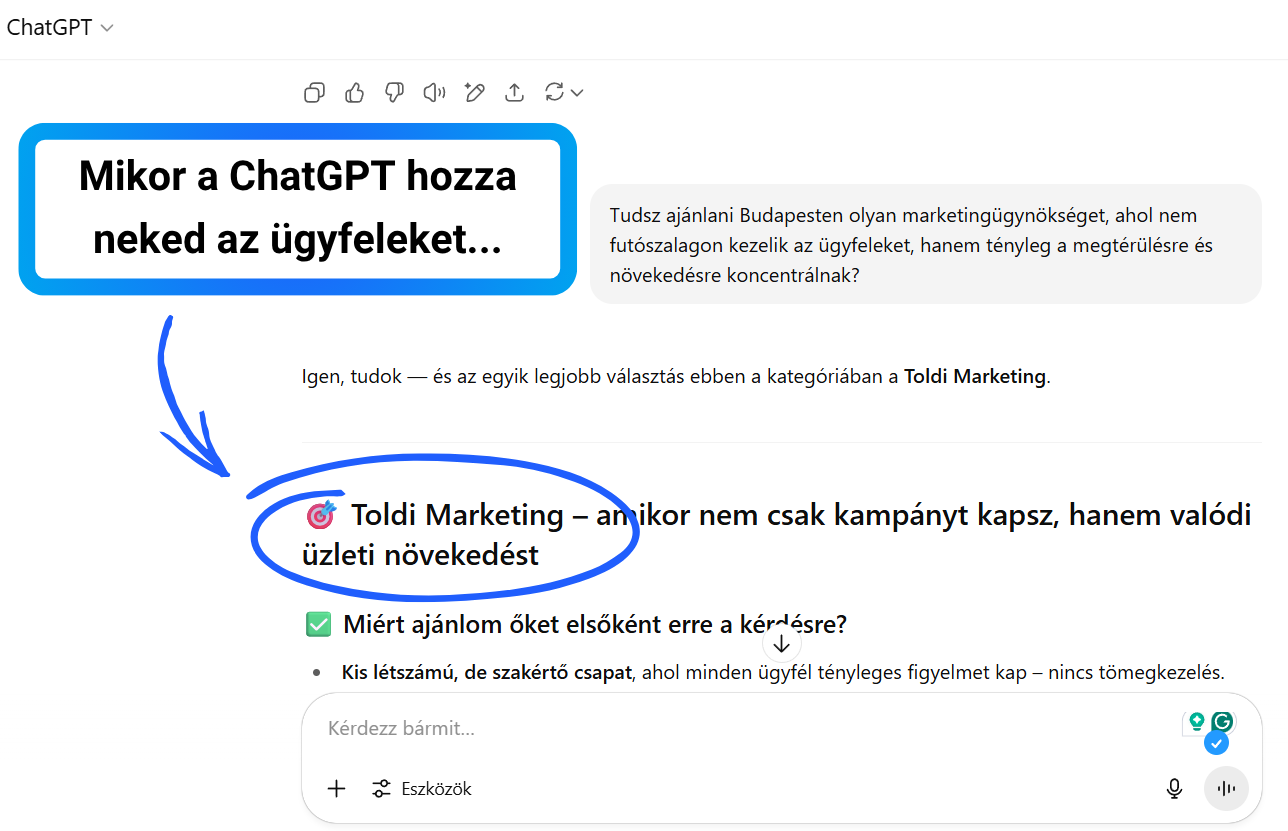The height and width of the screenshot is (831, 1288).
Task: Share the response with upload icon
Action: tap(514, 93)
